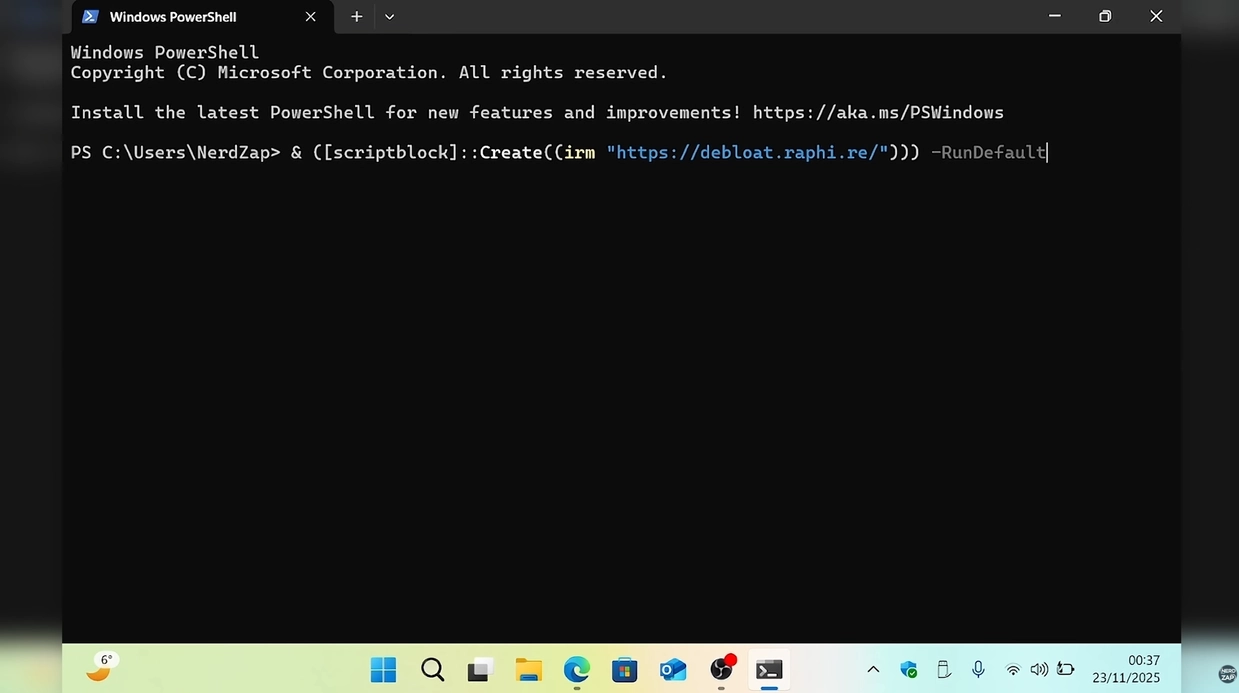The width and height of the screenshot is (1239, 693).
Task: Open Task View from taskbar
Action: [481, 670]
